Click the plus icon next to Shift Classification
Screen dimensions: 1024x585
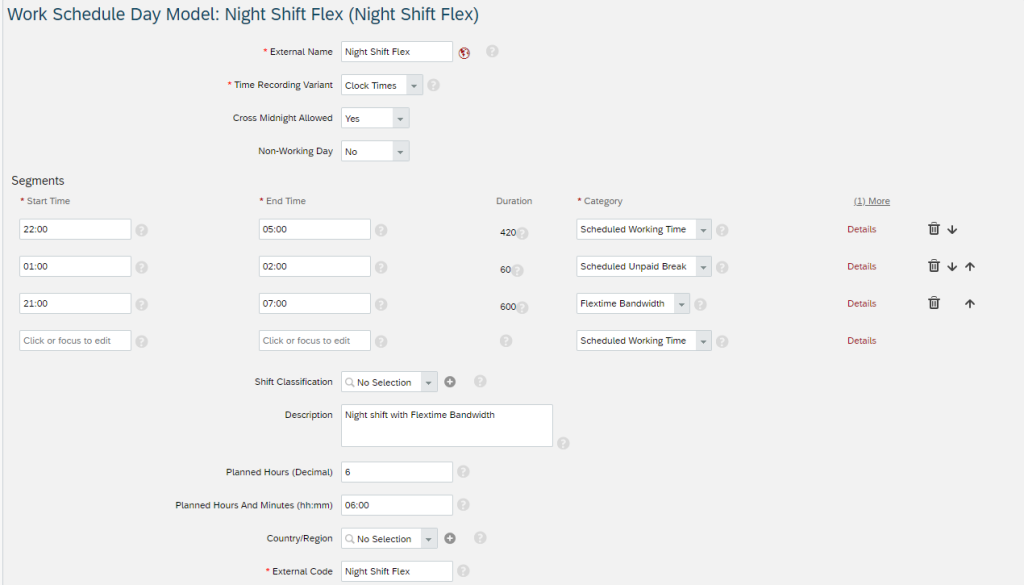point(450,382)
